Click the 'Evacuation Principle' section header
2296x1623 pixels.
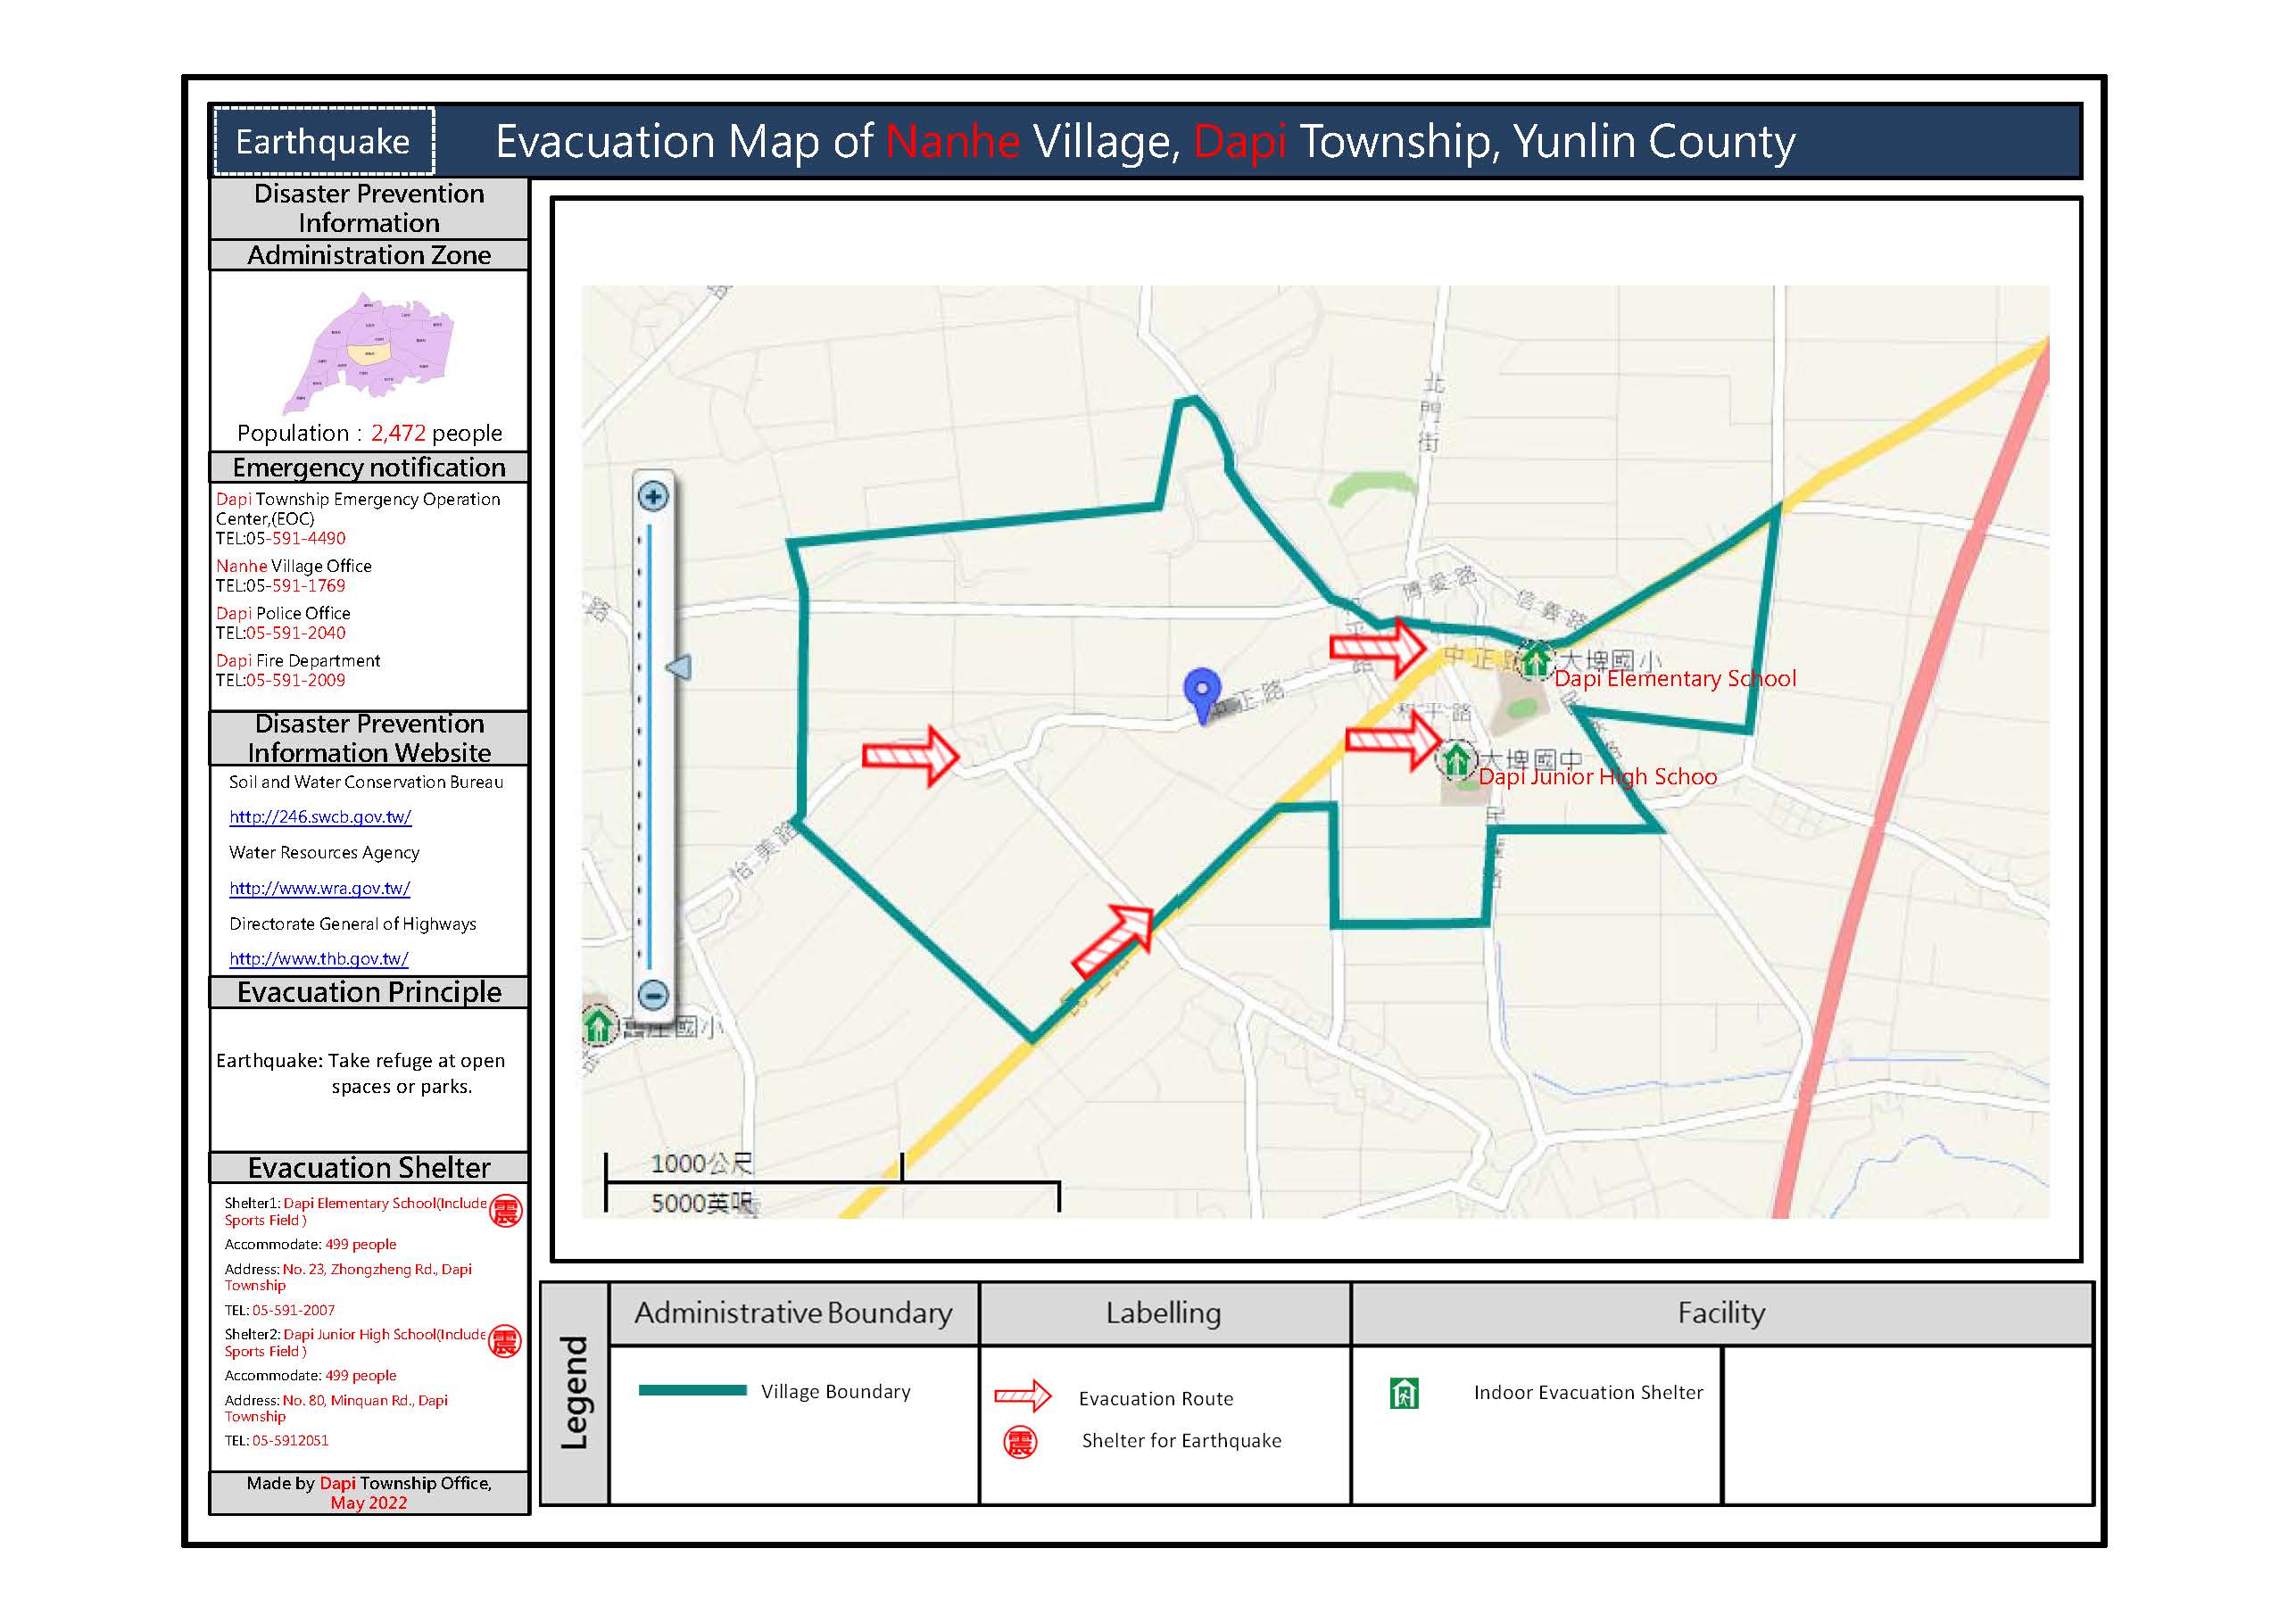(x=369, y=992)
